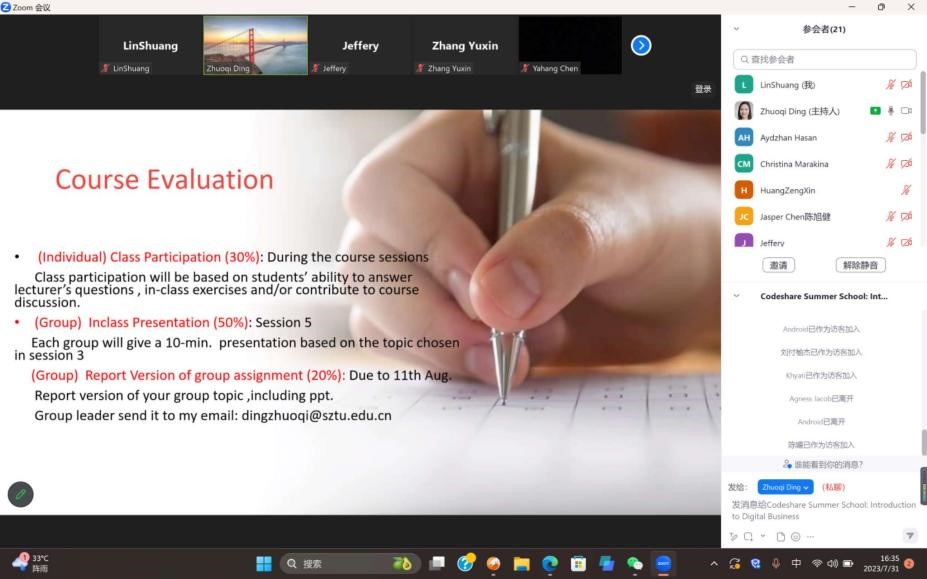Toggle LinShuang's camera icon in participant list

point(906,85)
